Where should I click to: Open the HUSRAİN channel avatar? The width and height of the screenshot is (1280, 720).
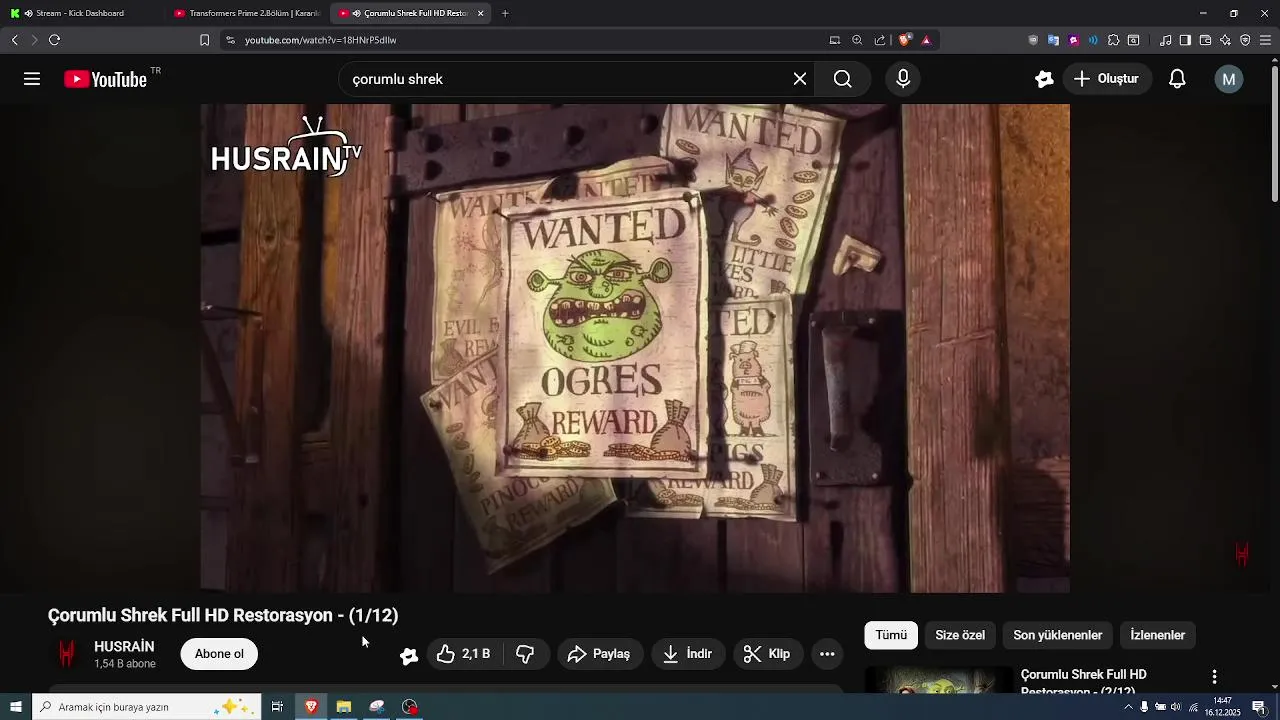click(67, 654)
